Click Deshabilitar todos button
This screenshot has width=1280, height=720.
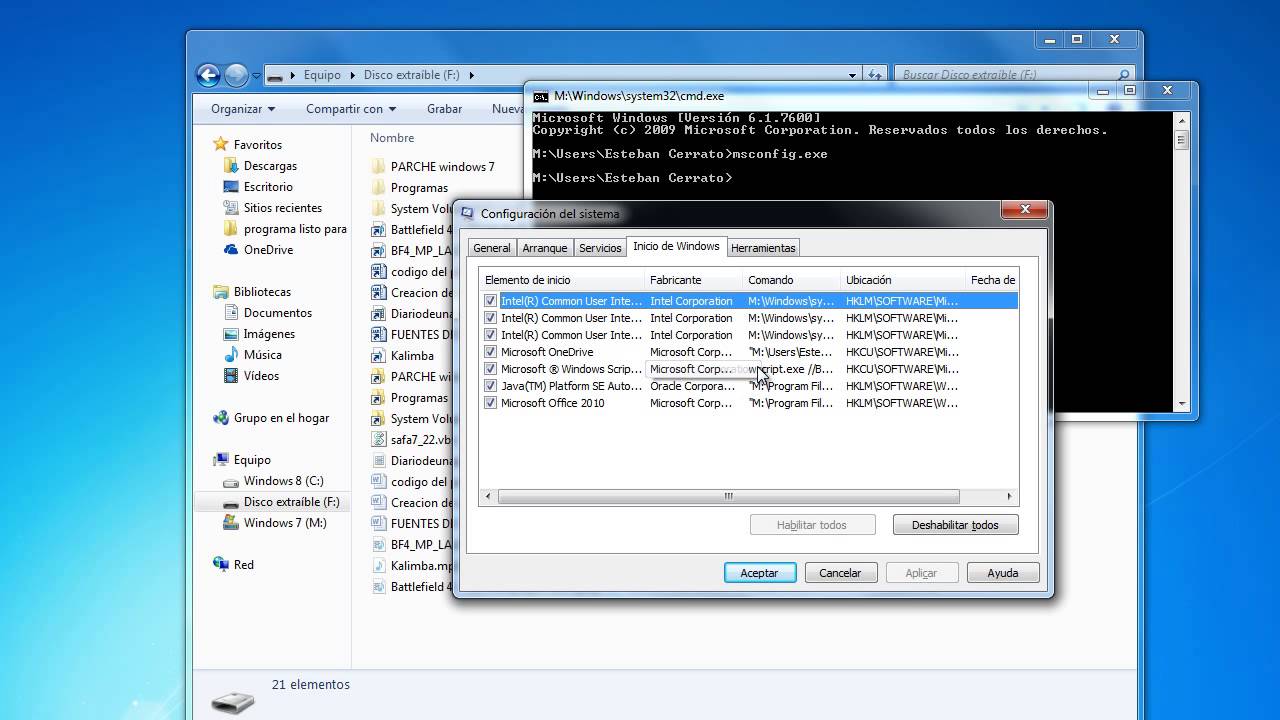coord(955,525)
